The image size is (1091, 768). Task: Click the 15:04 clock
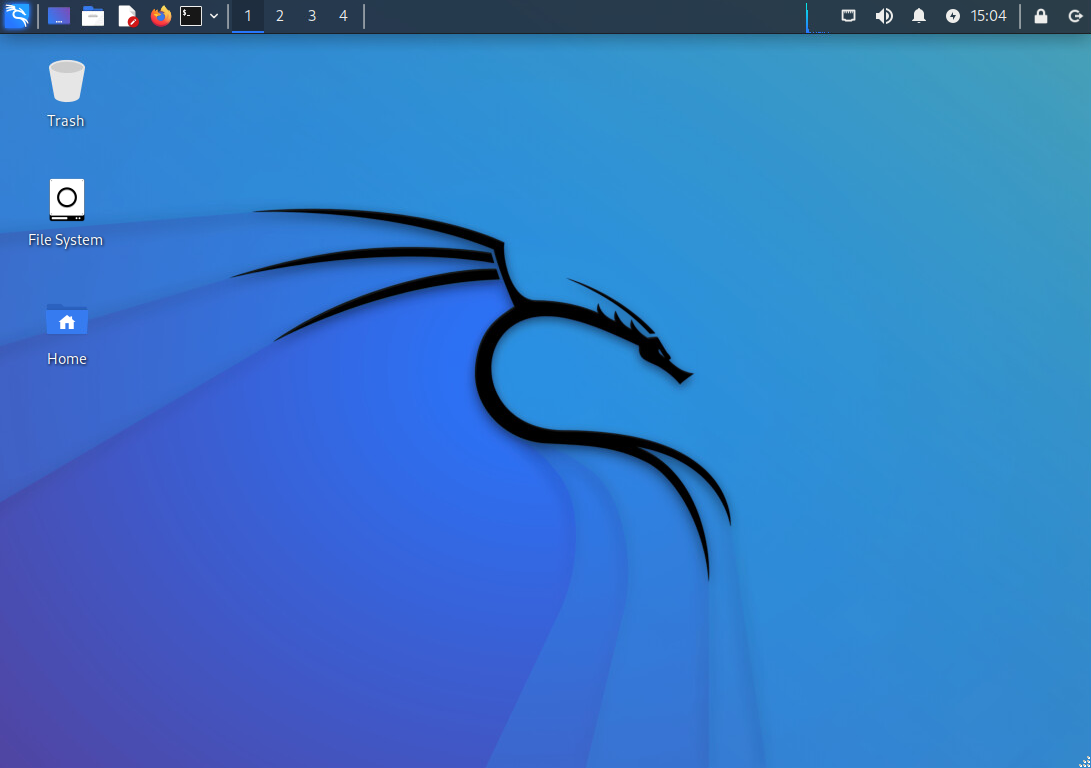coord(988,15)
